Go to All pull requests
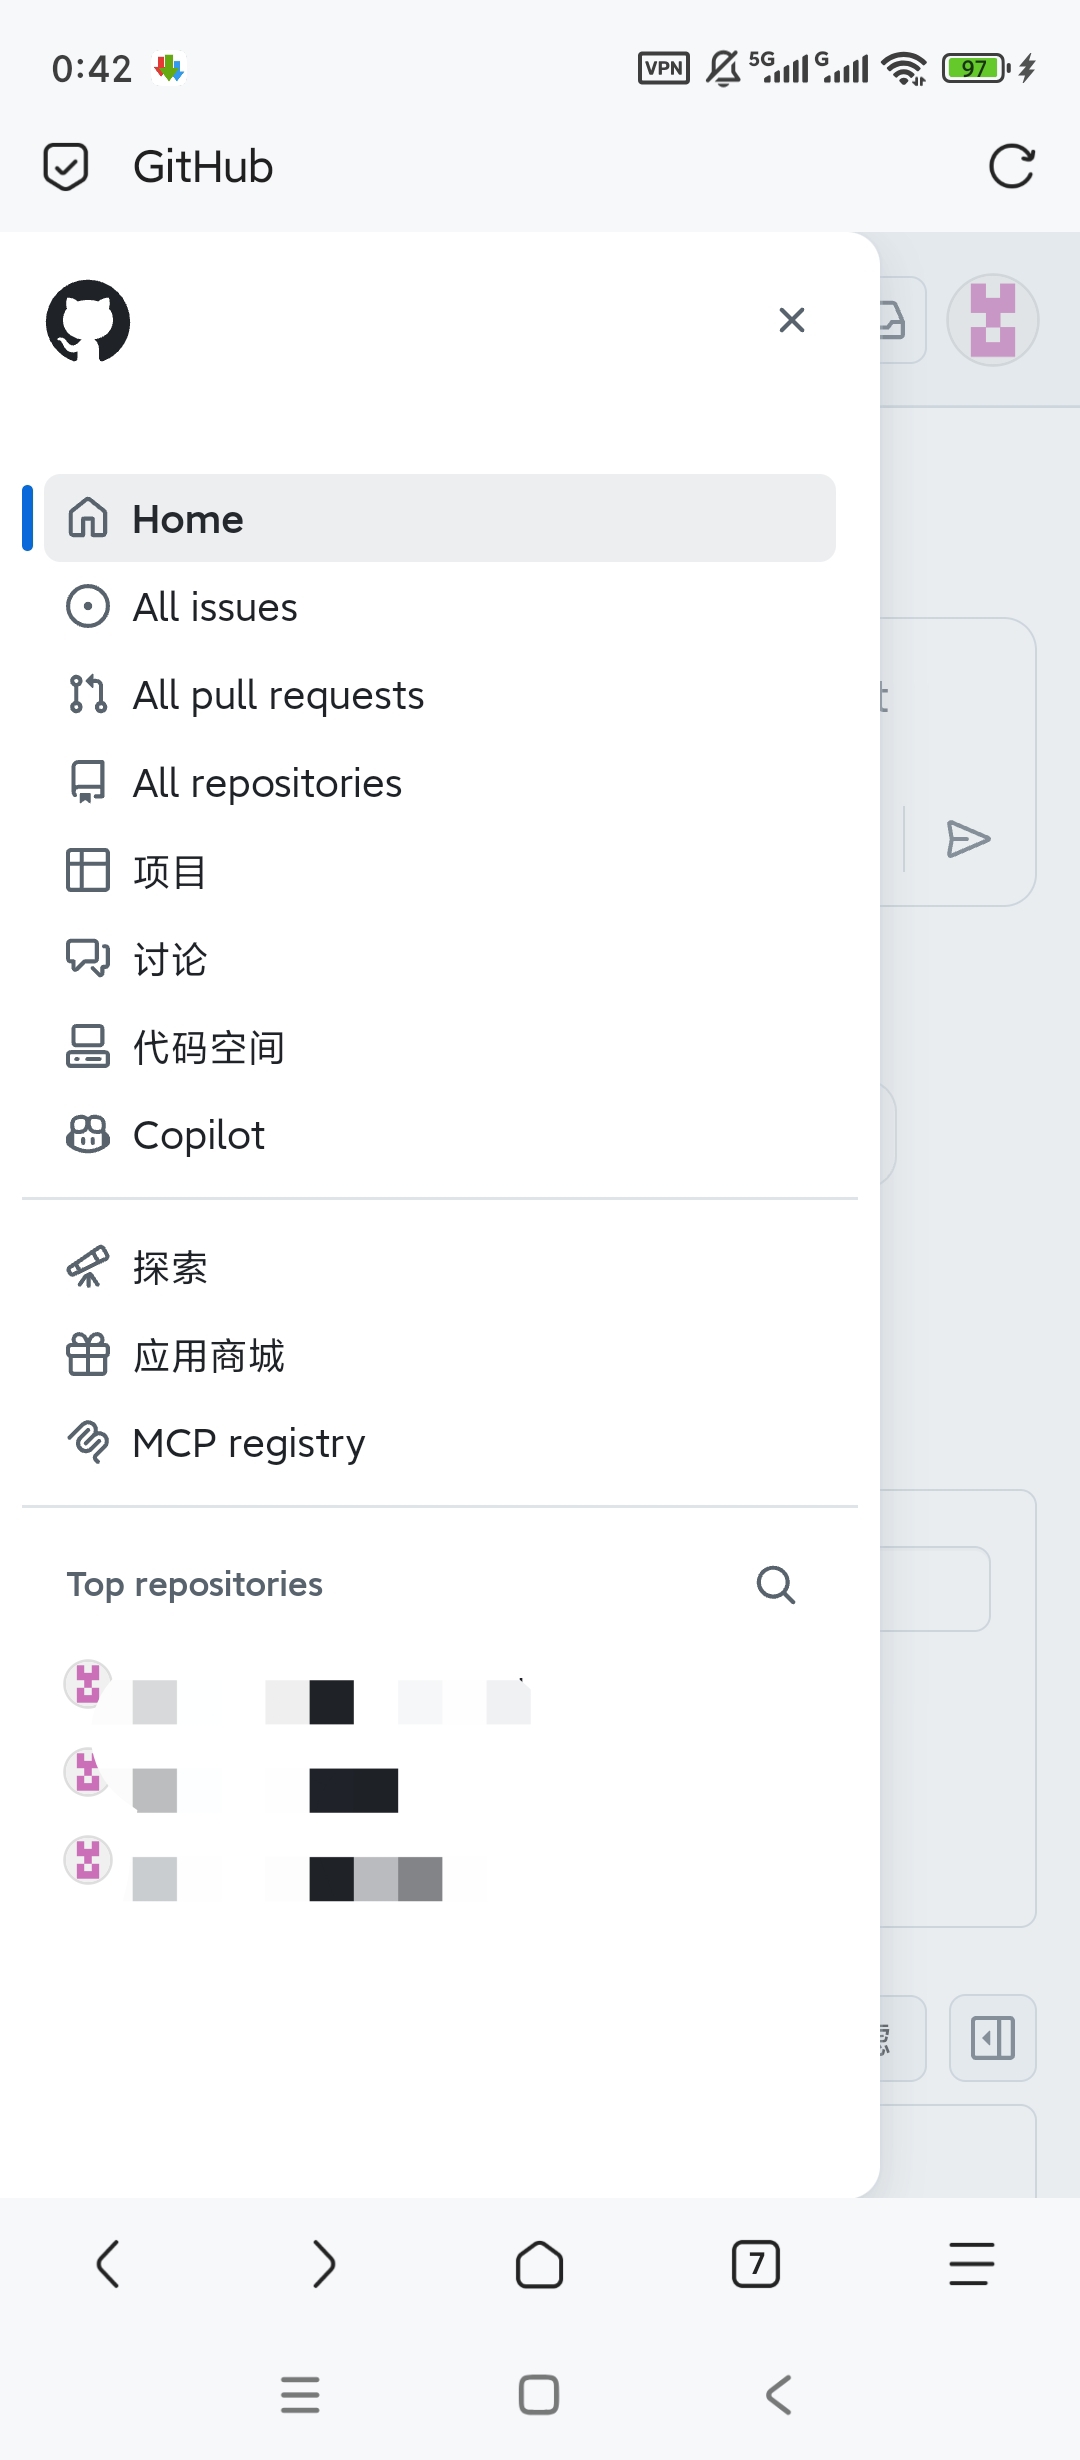The height and width of the screenshot is (2460, 1080). (440, 695)
